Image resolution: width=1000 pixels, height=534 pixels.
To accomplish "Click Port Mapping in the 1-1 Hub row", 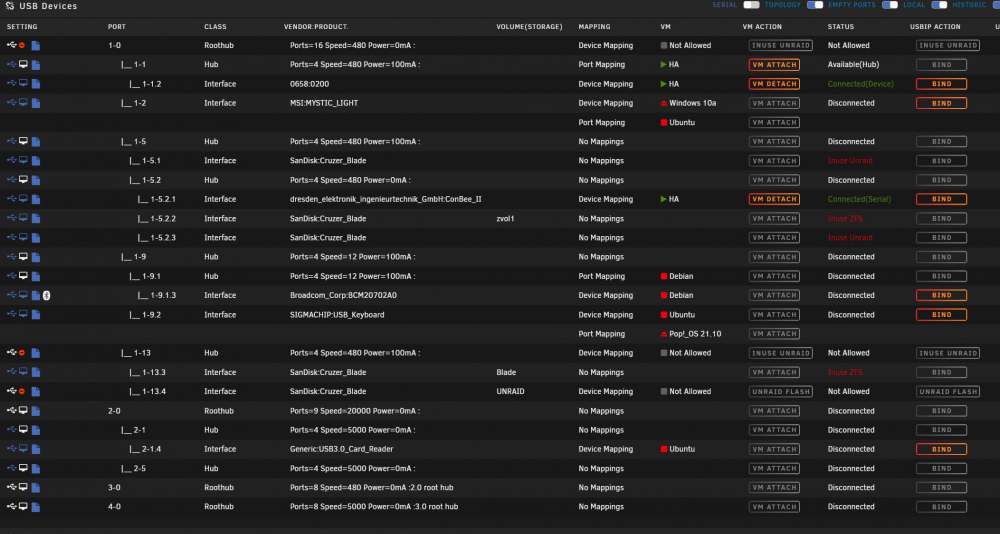I will [601, 65].
